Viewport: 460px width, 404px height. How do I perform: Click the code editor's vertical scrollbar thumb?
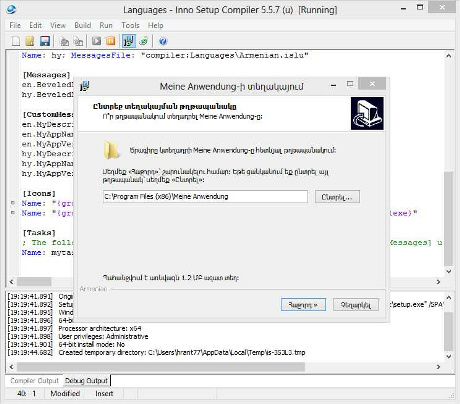[449, 219]
